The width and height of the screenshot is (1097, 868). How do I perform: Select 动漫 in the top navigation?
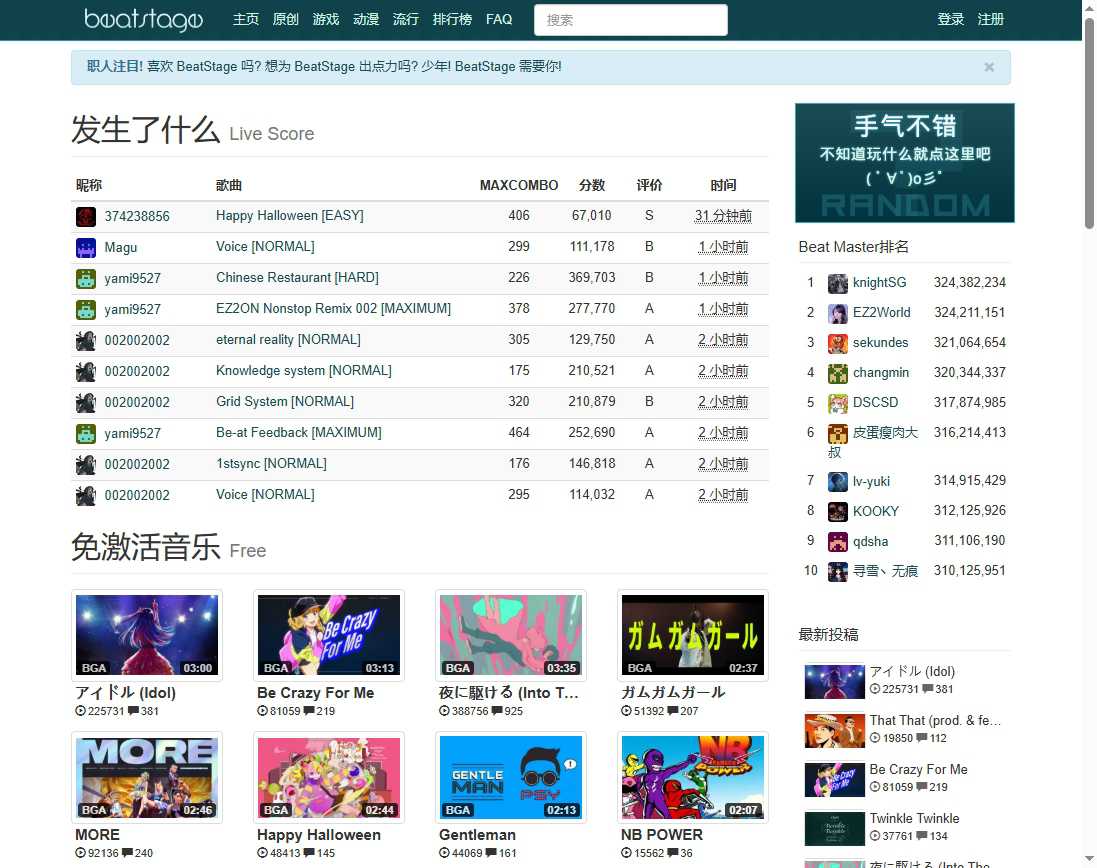365,19
